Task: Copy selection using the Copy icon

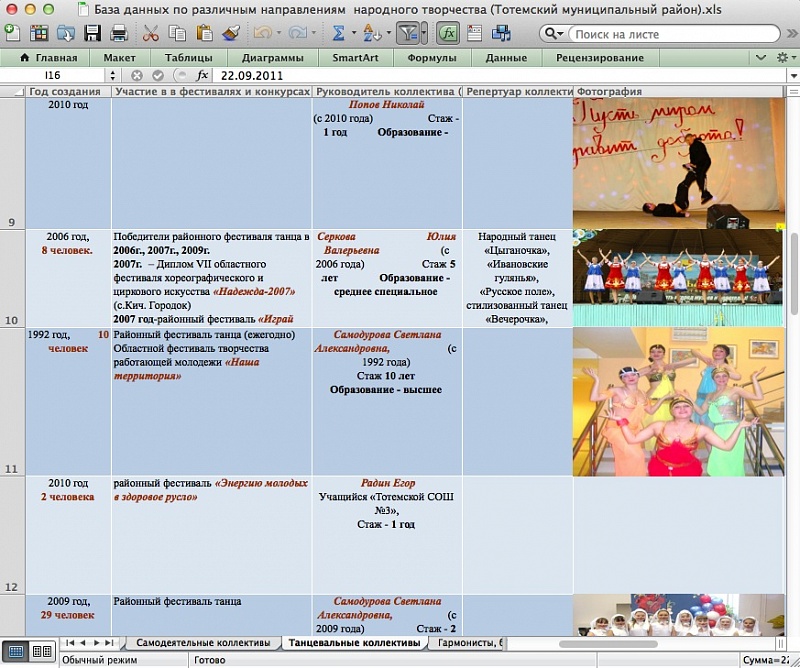Action: (x=177, y=33)
